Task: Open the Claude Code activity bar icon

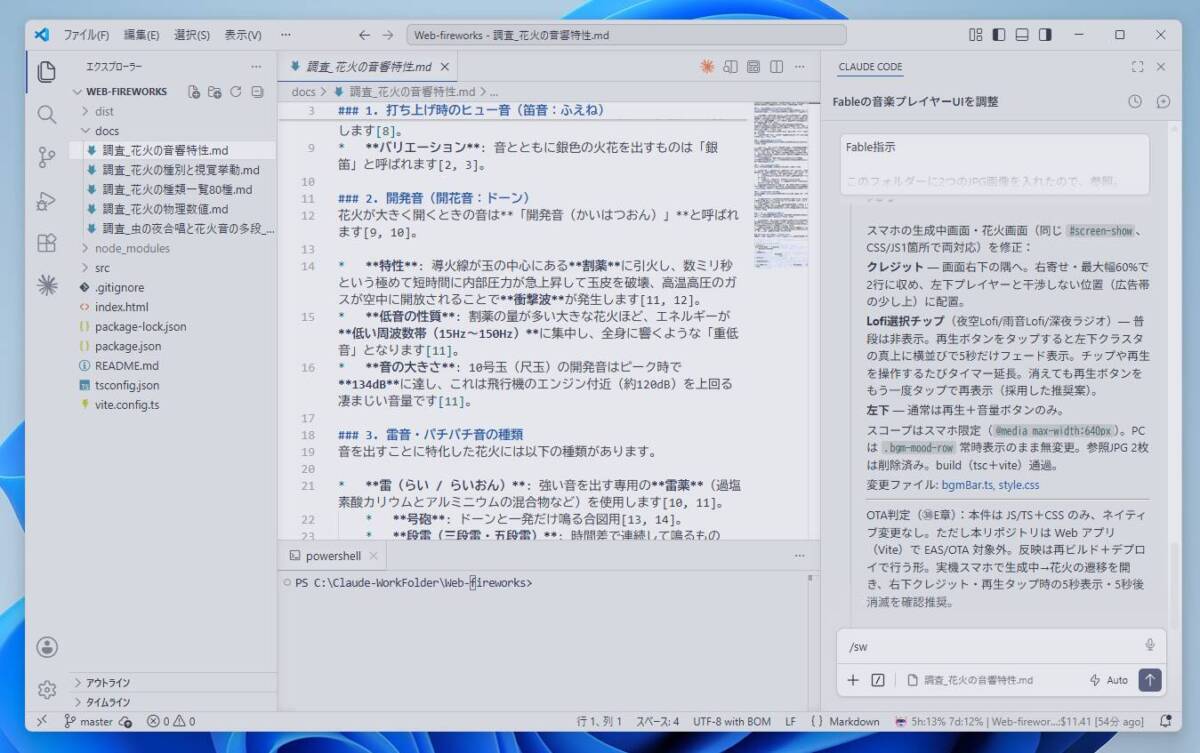Action: (x=46, y=286)
